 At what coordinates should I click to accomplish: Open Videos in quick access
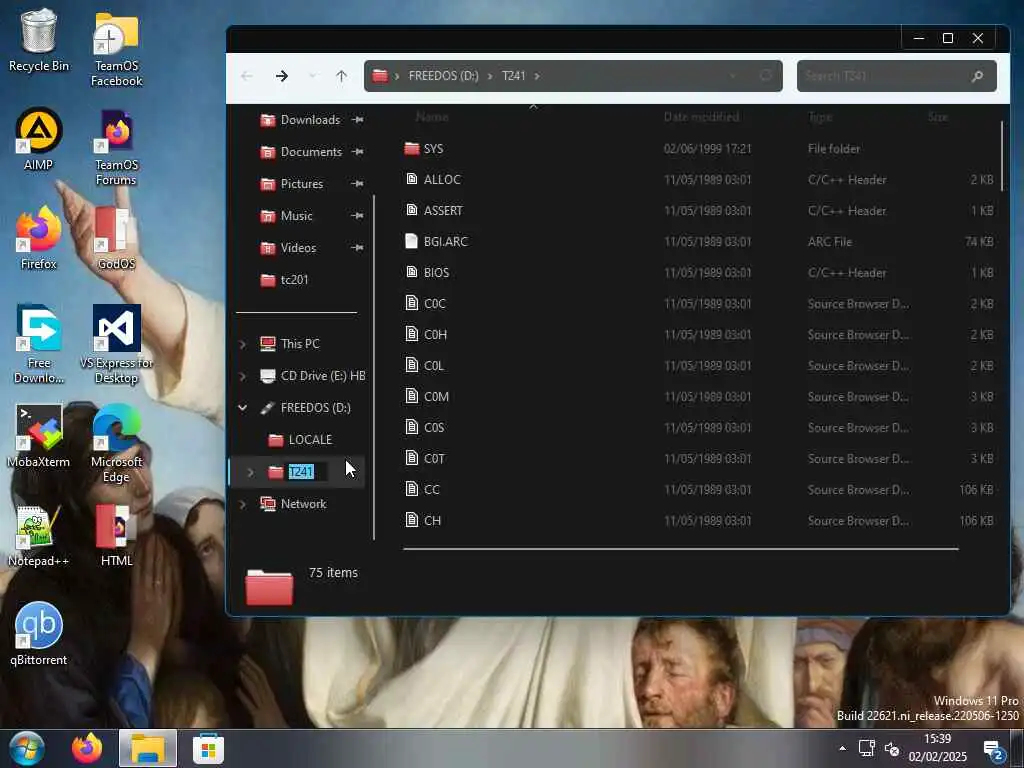coord(298,248)
